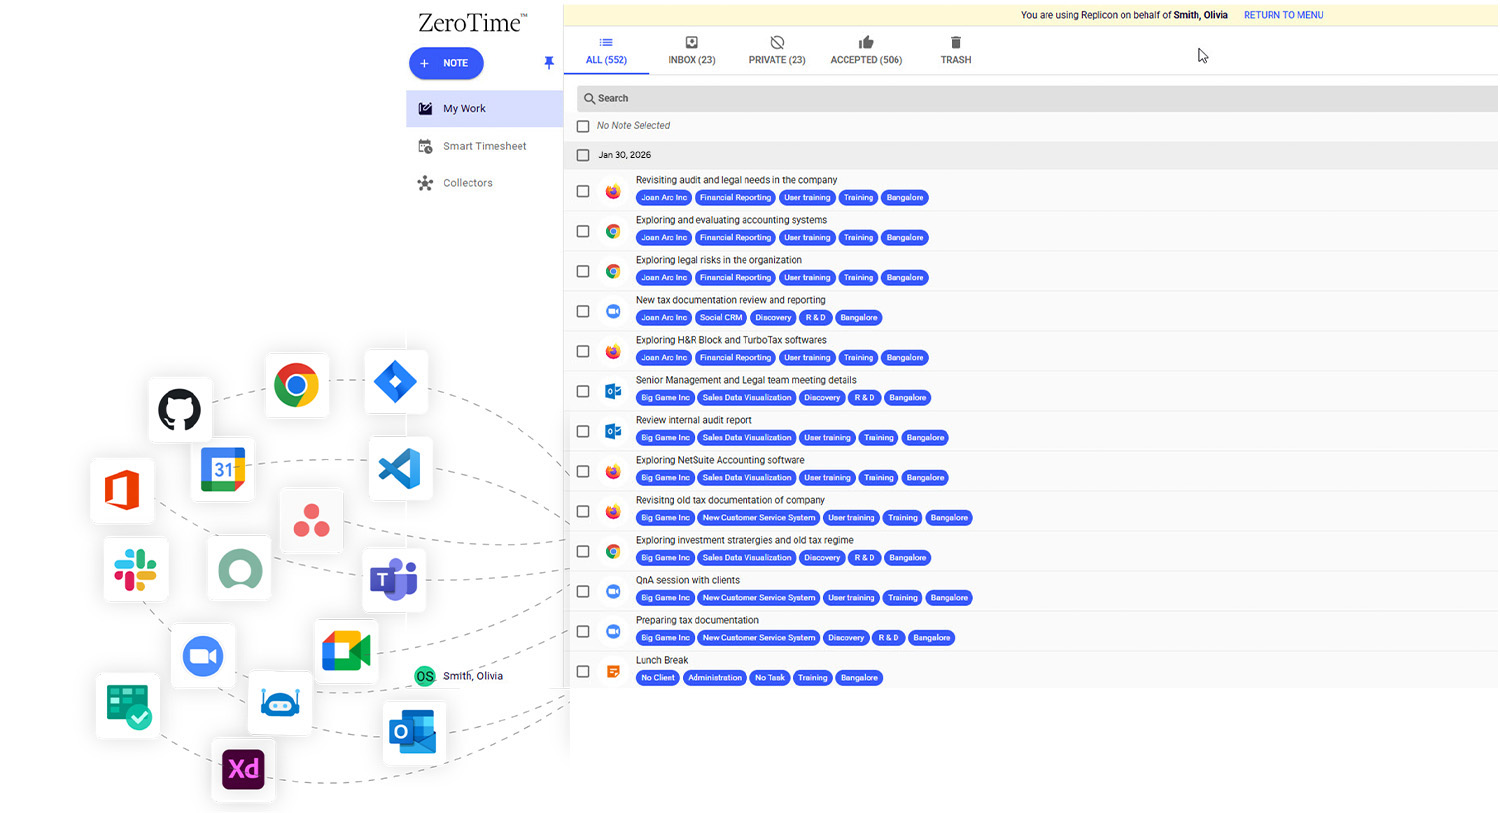Image resolution: width=1500 pixels, height=813 pixels.
Task: Click Joan Arc Inc tag on Revisiting audit note
Action: click(x=664, y=198)
